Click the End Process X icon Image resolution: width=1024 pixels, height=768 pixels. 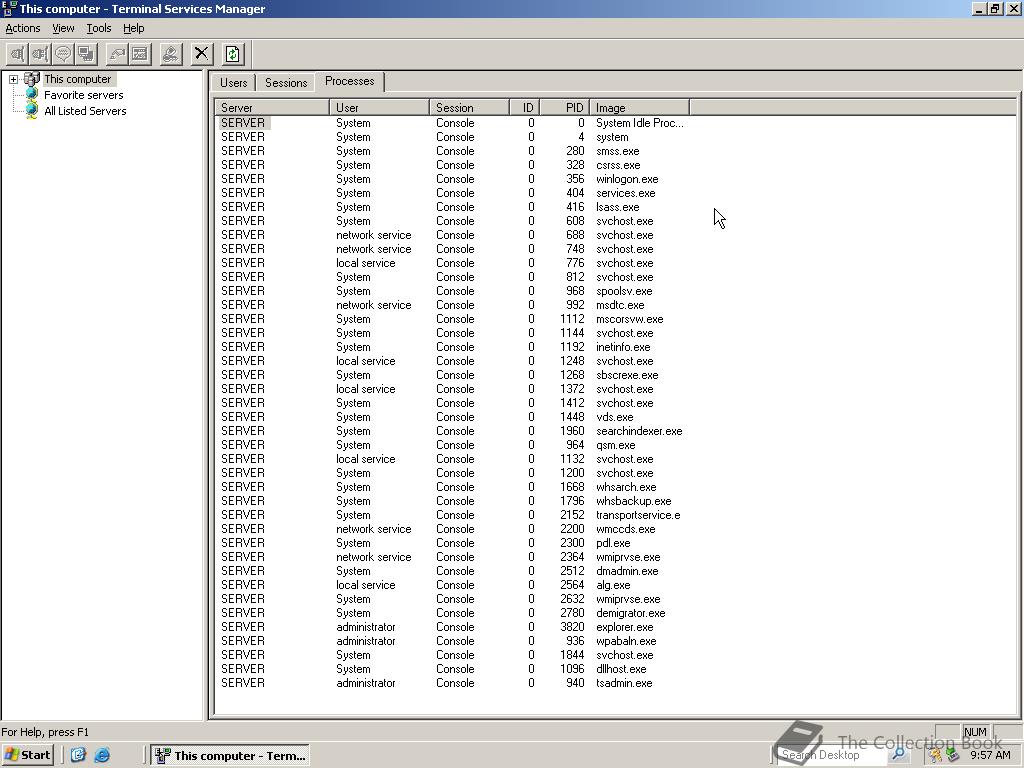[x=201, y=54]
